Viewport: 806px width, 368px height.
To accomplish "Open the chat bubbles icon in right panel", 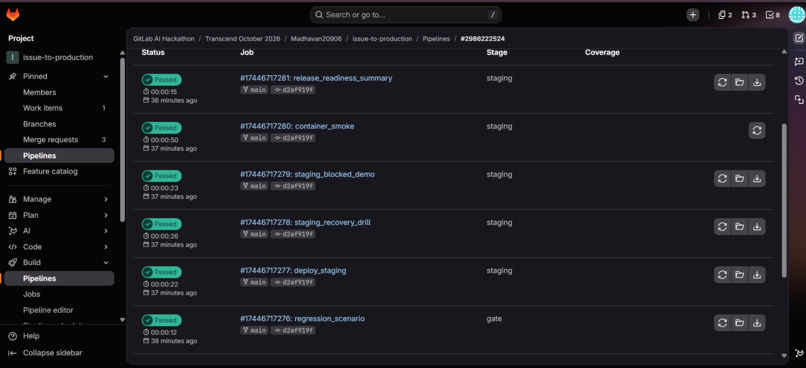I will (799, 62).
